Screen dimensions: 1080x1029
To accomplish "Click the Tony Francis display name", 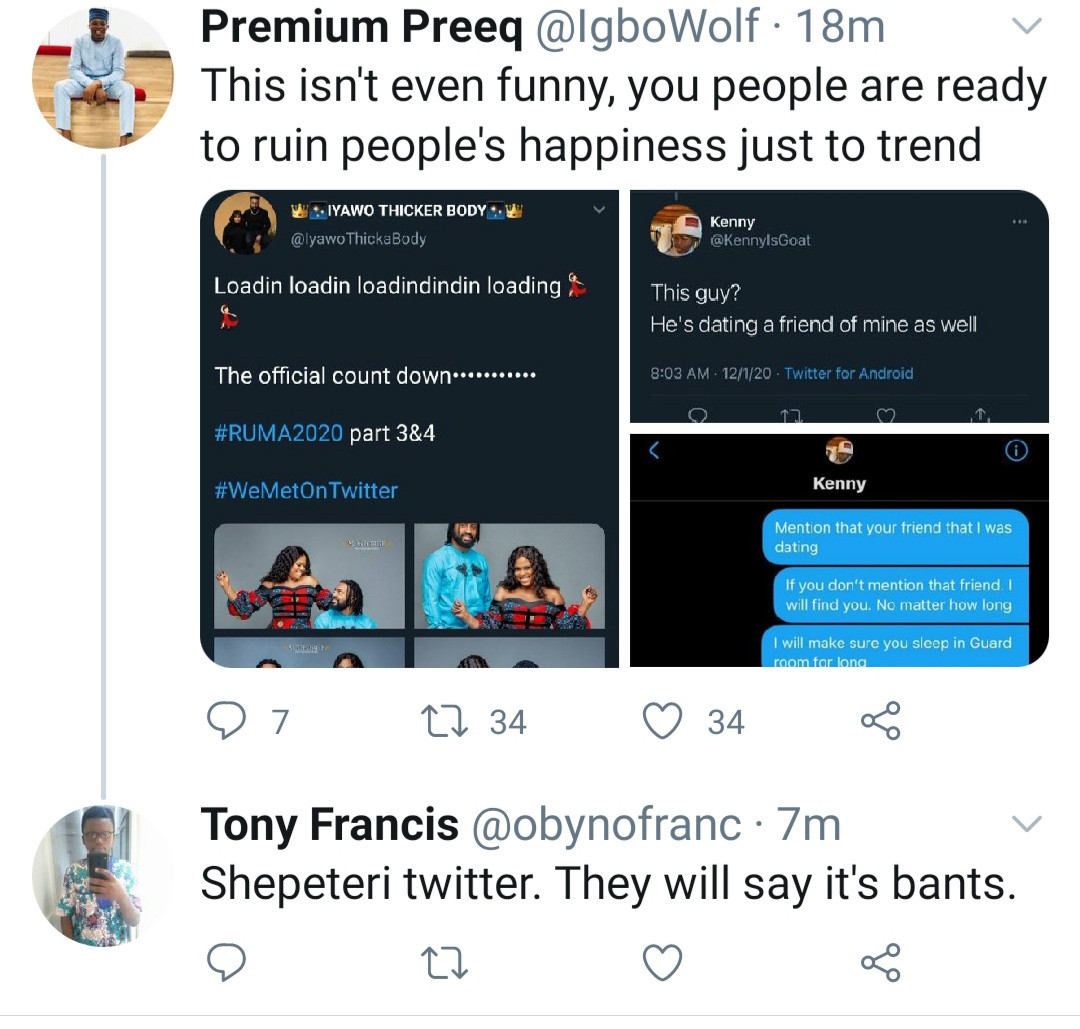I will (x=329, y=825).
